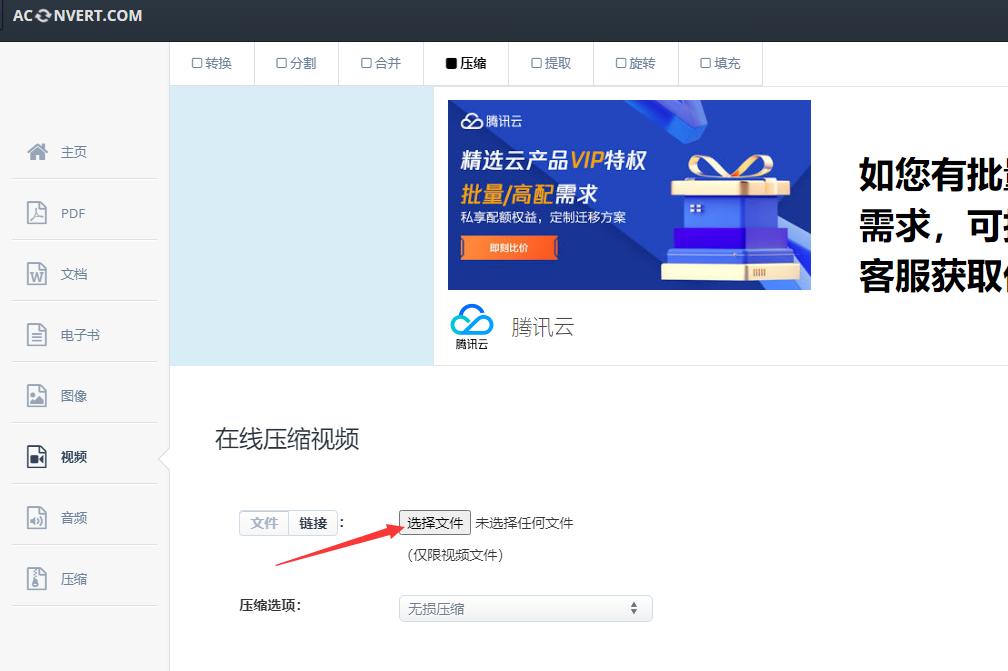Open the 无损压缩 compression options dropdown

click(x=525, y=608)
